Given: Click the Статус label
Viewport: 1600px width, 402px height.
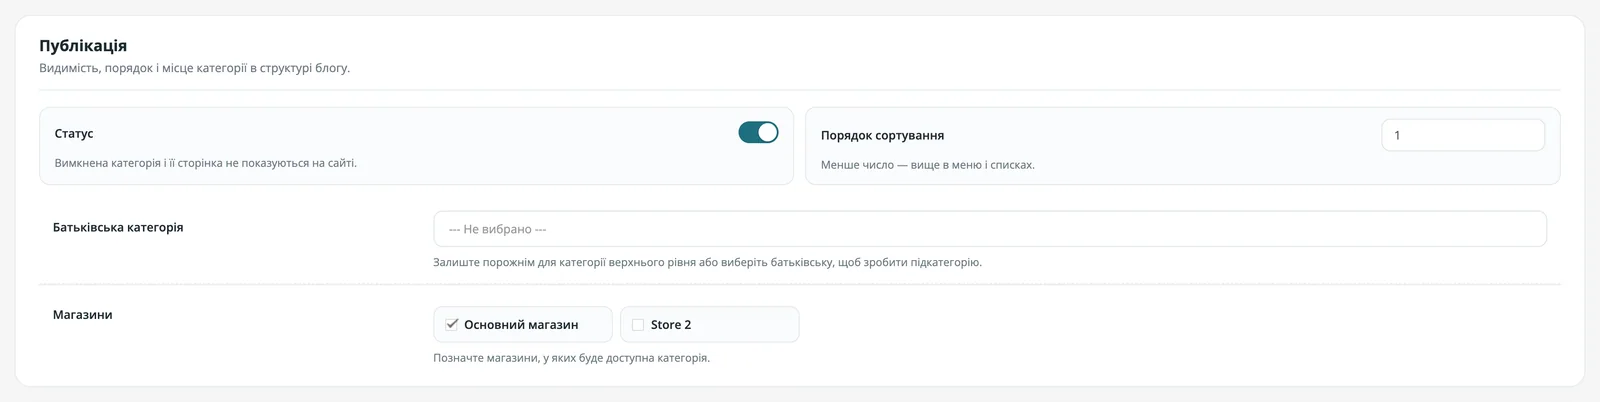Looking at the screenshot, I should 74,133.
